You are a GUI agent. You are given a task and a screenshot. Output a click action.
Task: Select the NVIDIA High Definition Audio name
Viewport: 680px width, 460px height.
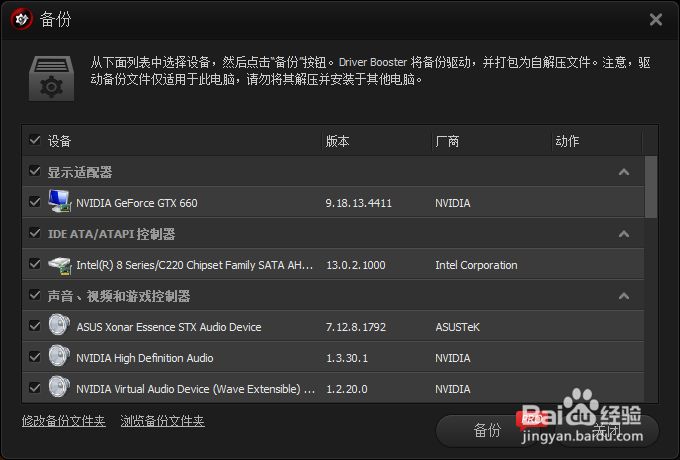pyautogui.click(x=145, y=358)
